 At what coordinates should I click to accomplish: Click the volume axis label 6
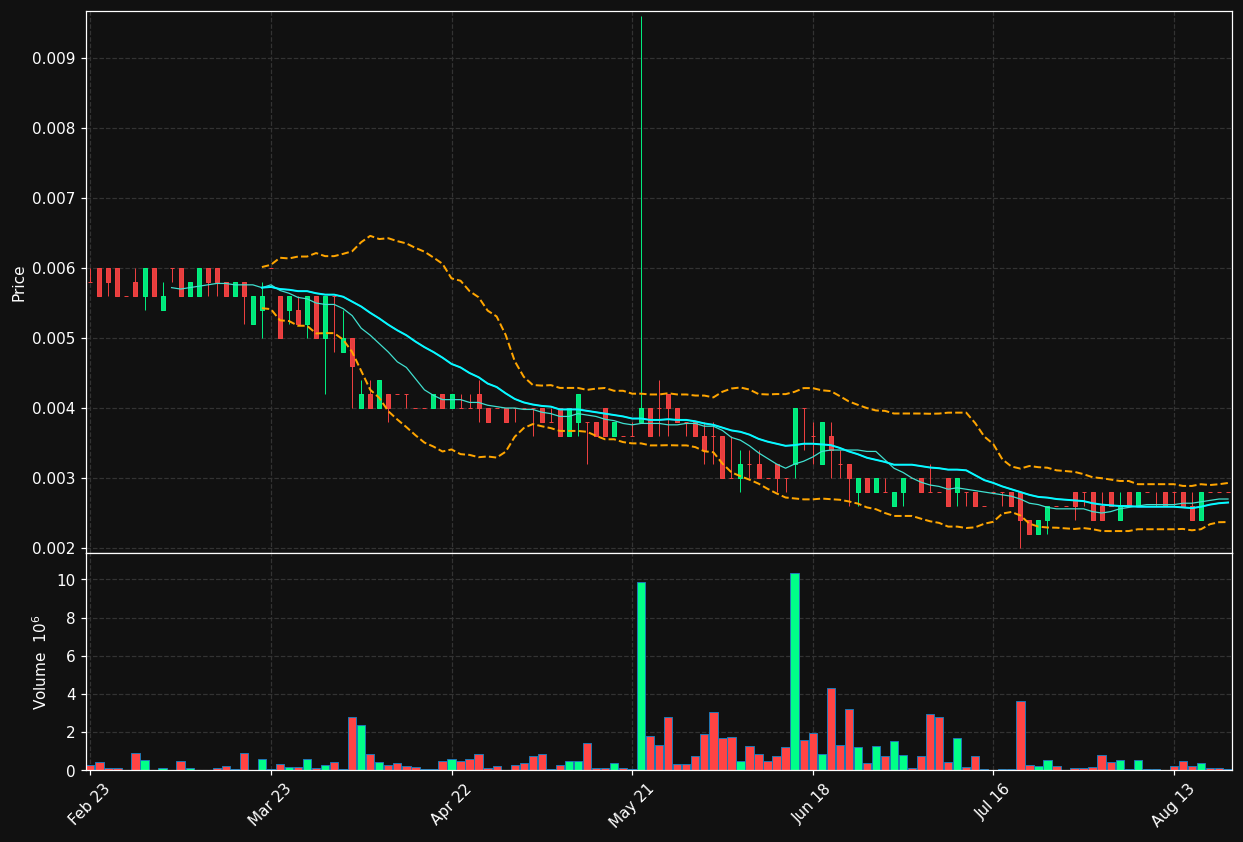70,657
